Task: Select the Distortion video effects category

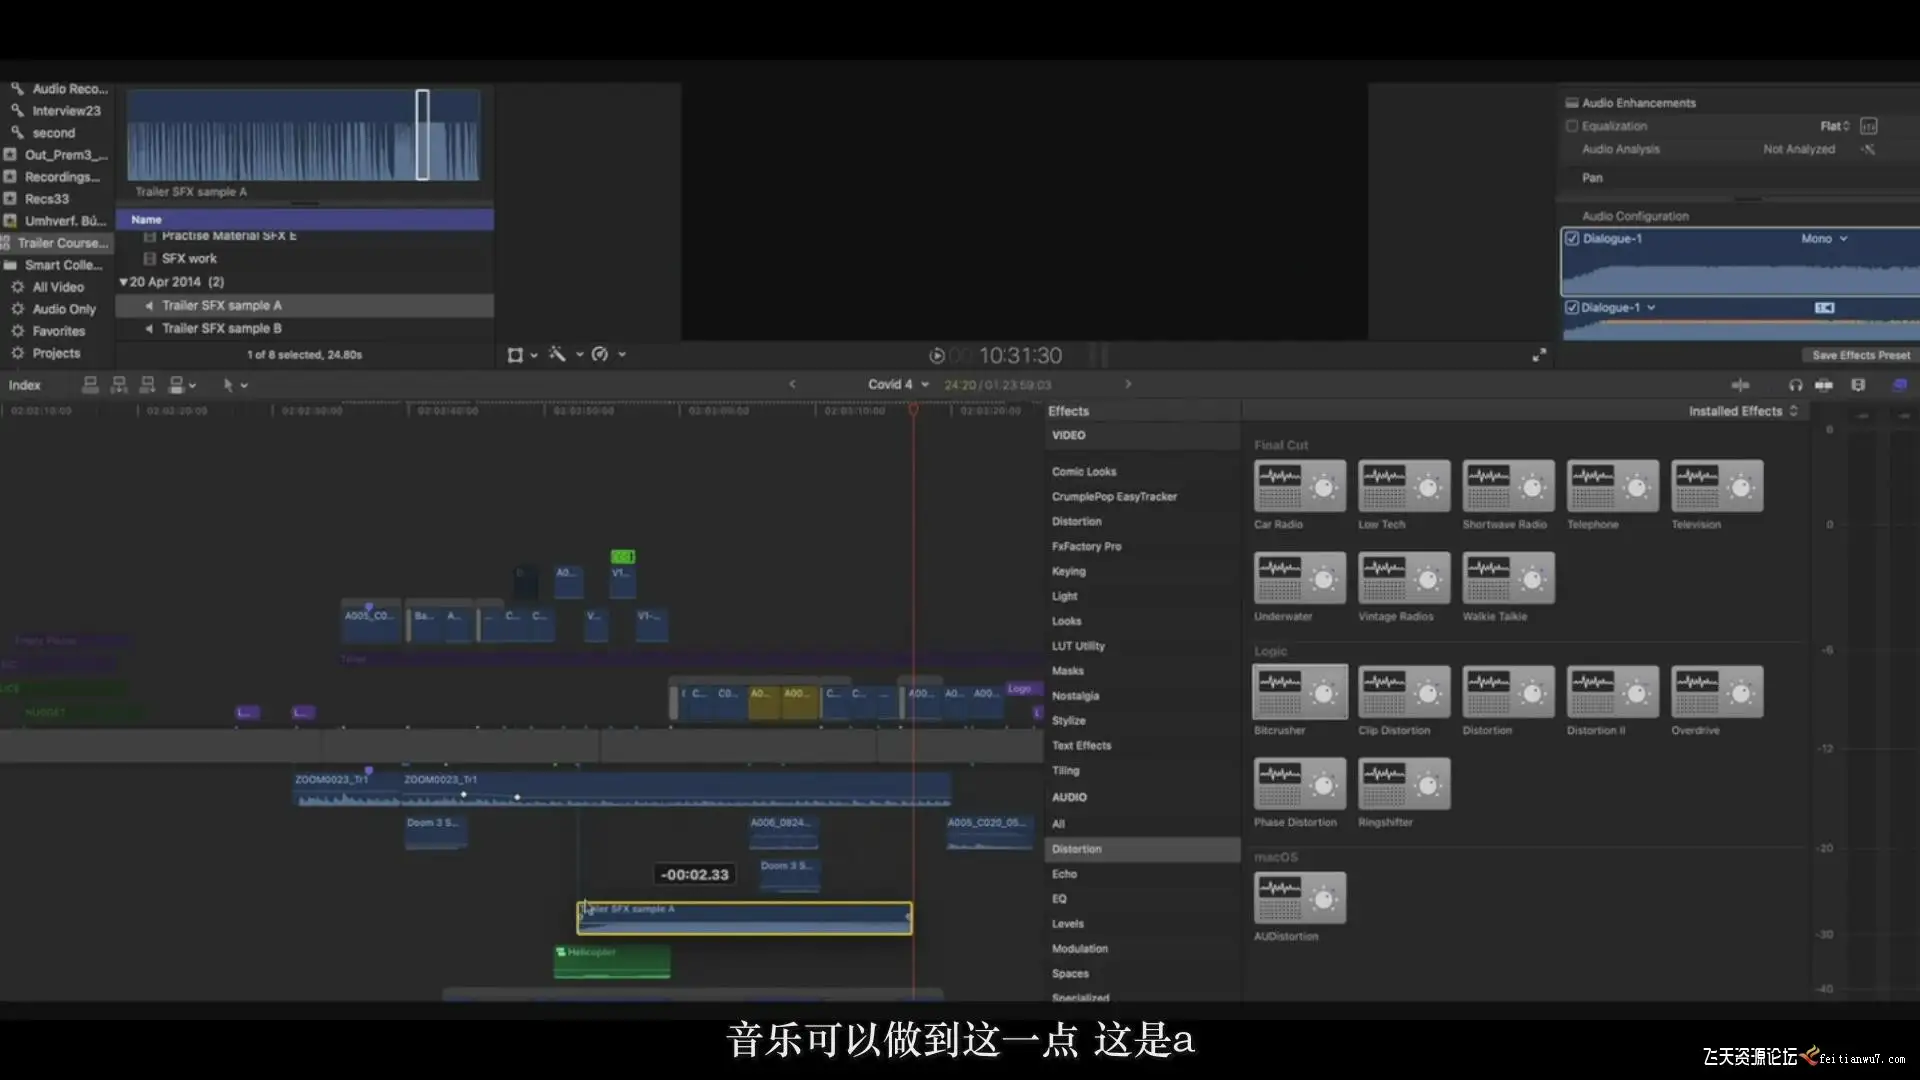Action: (1076, 522)
